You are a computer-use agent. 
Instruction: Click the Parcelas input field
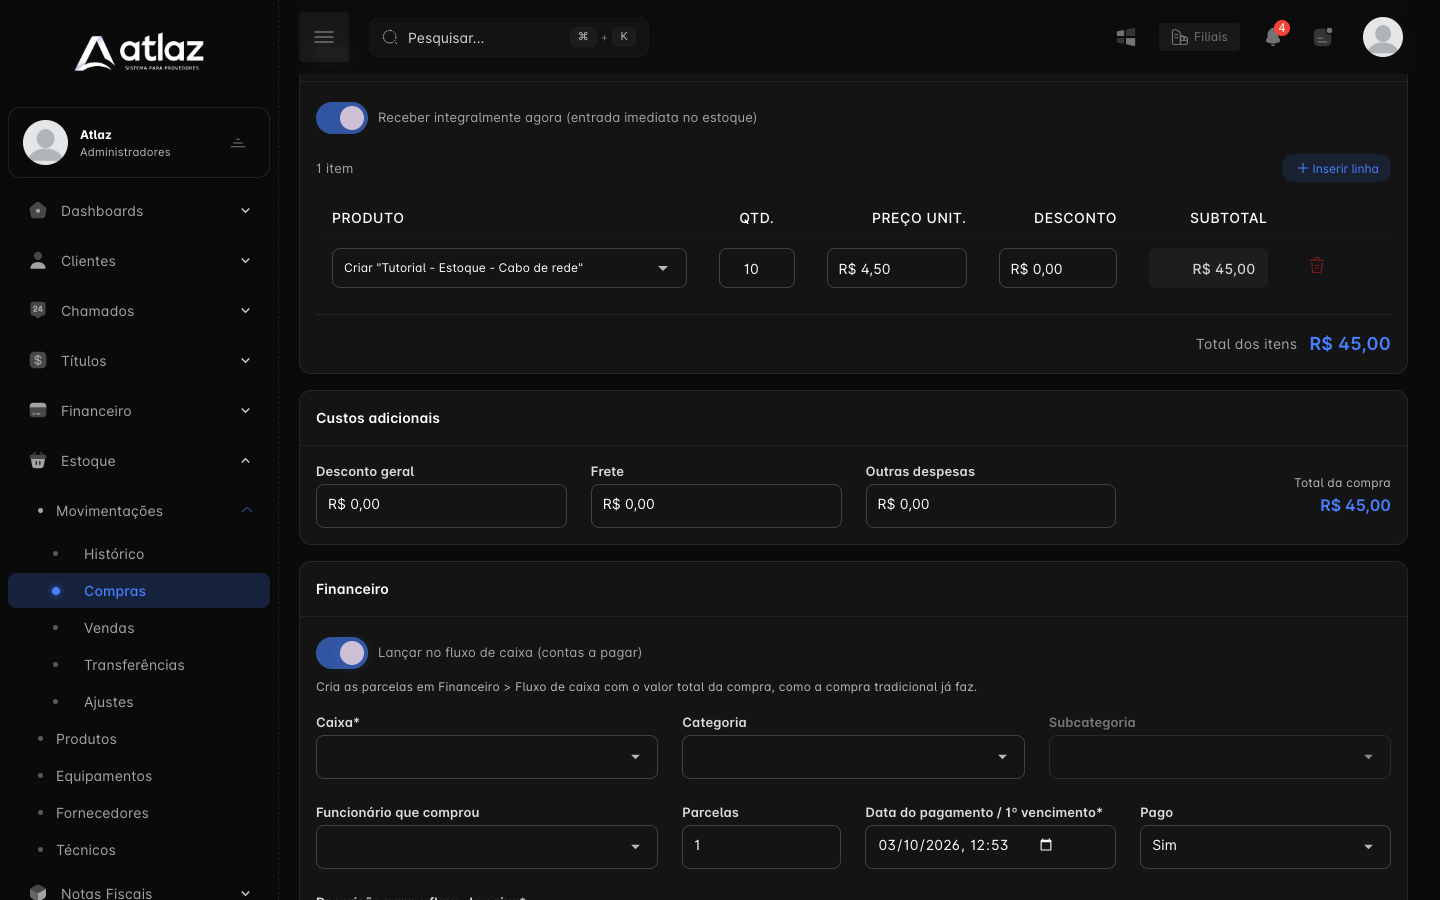click(x=761, y=847)
